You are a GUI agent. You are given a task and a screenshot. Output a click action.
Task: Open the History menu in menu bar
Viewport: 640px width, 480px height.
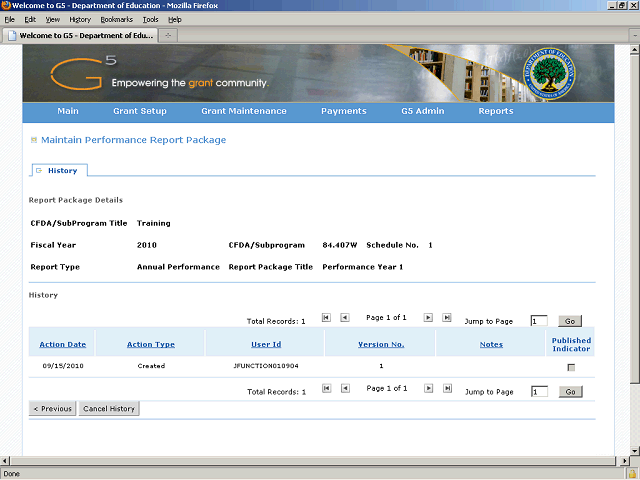pyautogui.click(x=80, y=20)
